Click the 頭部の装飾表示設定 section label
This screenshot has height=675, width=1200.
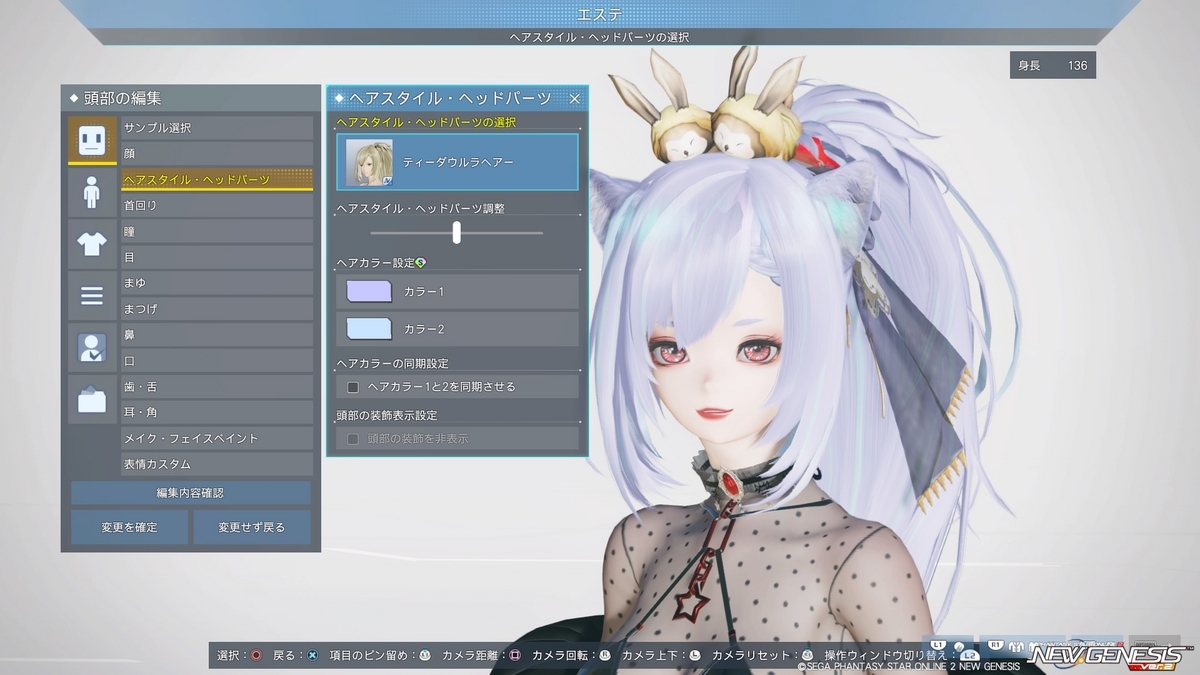(387, 415)
